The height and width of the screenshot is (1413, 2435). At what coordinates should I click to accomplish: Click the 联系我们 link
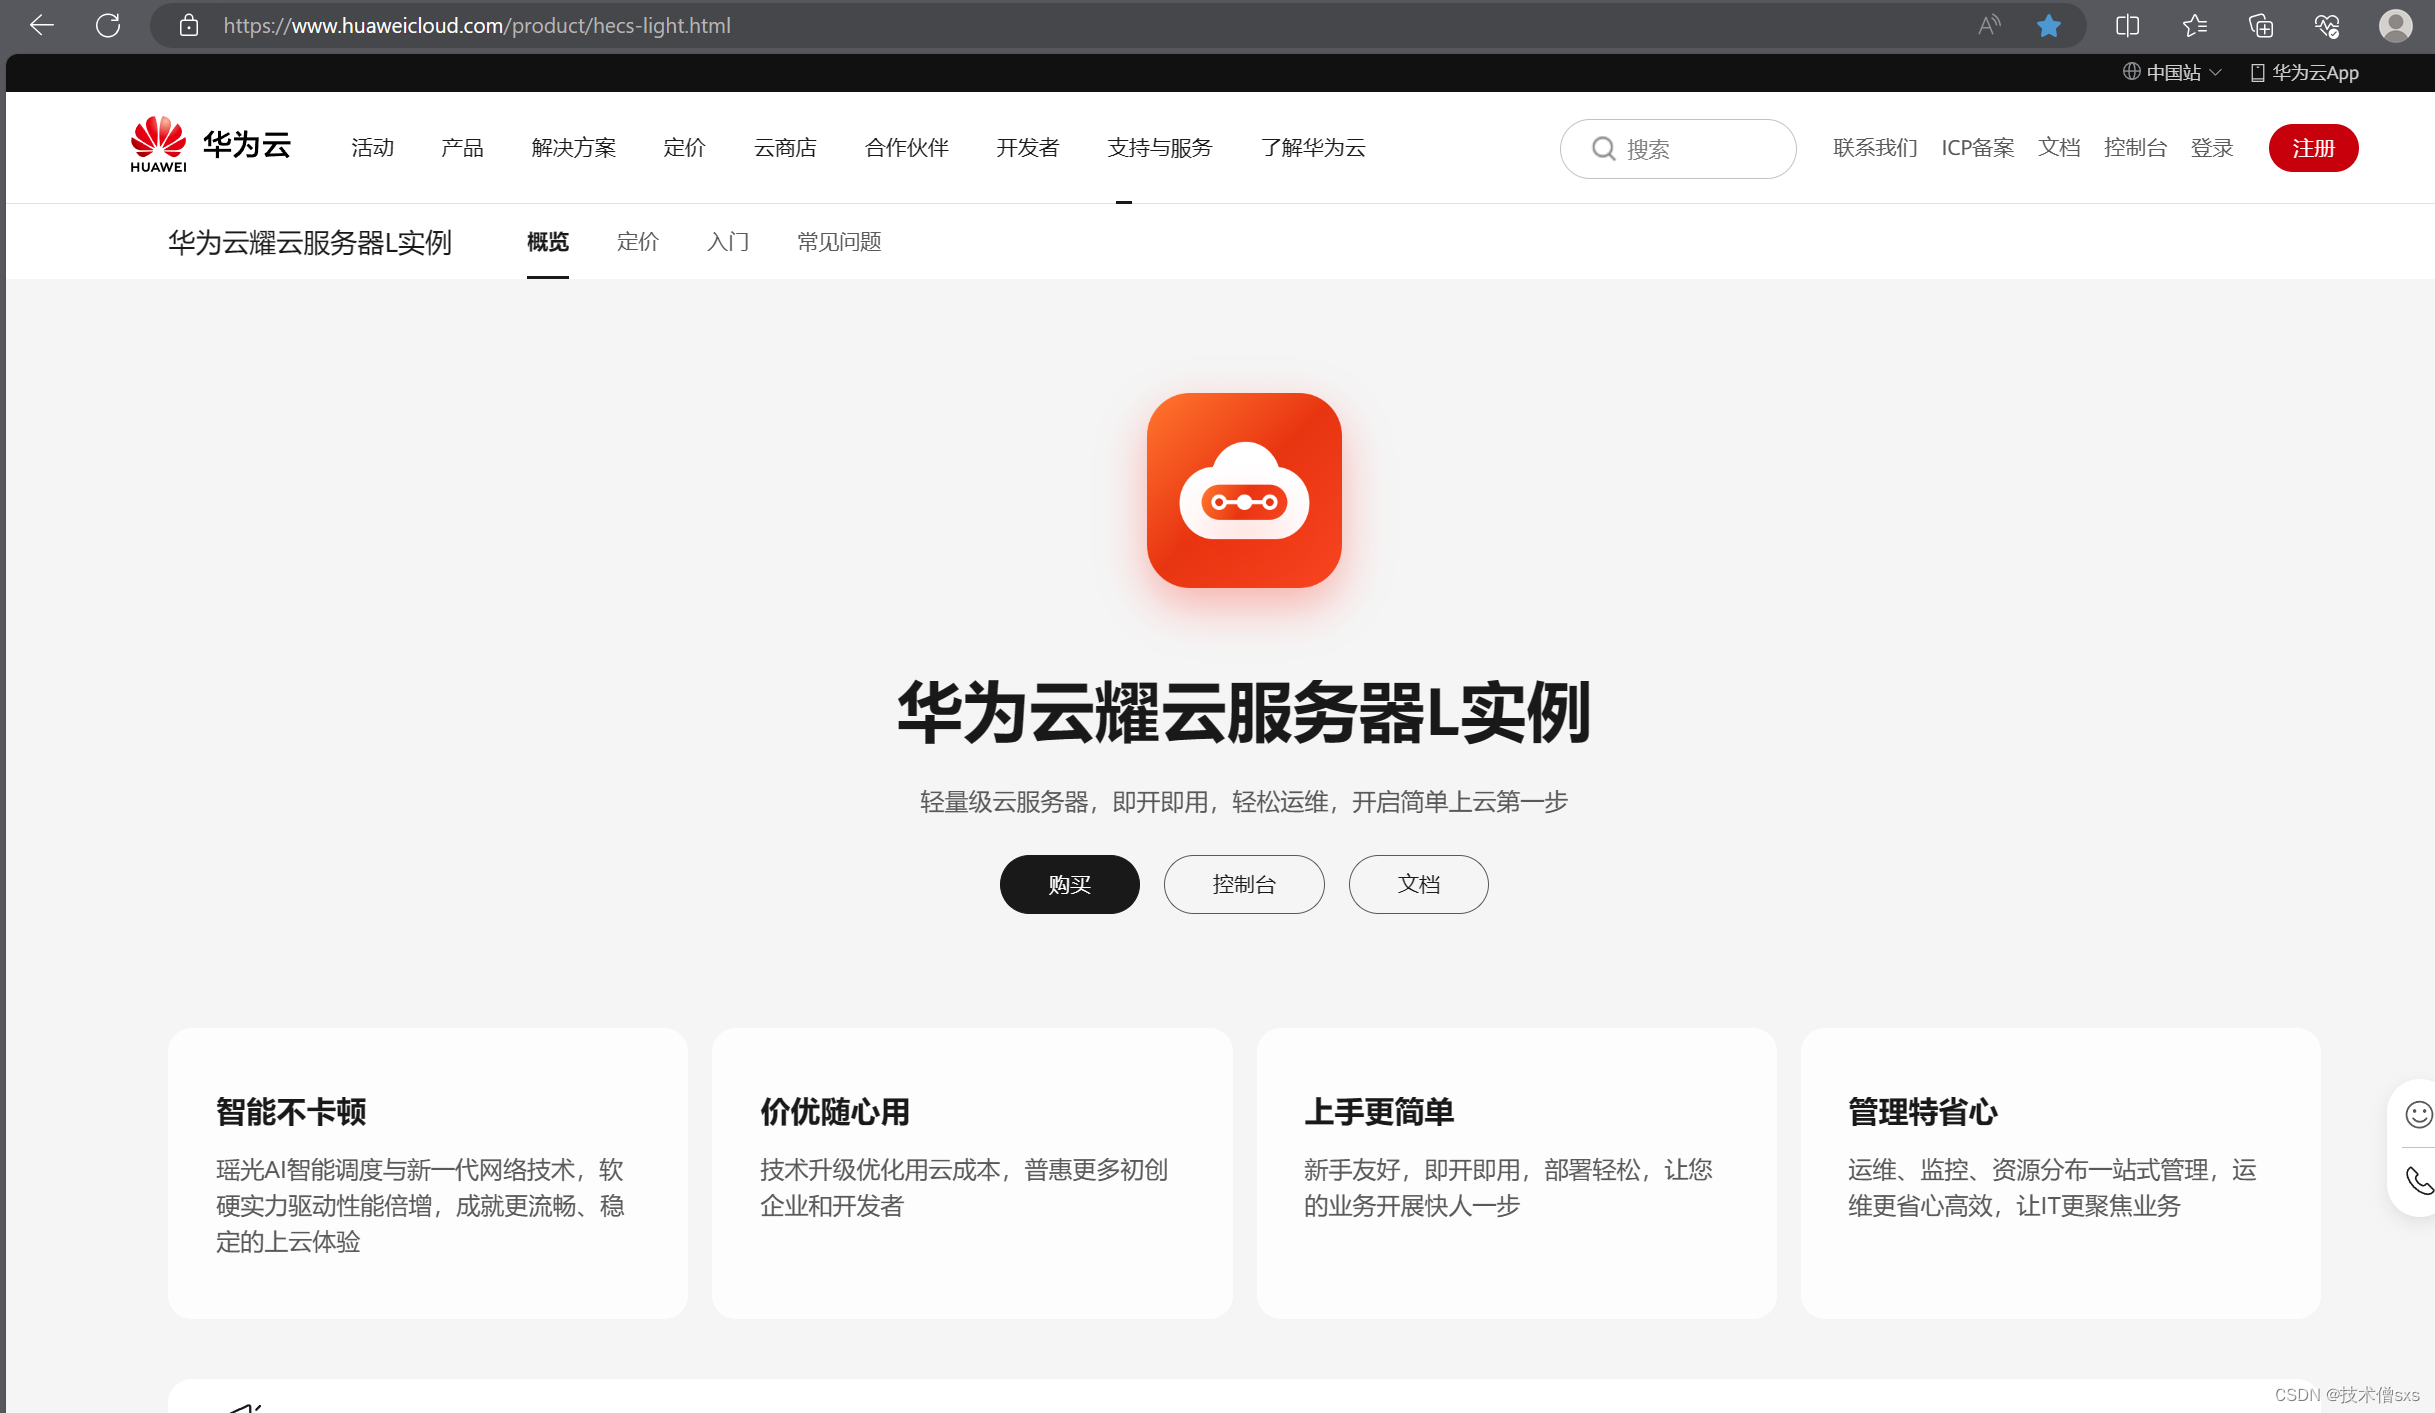pyautogui.click(x=1875, y=147)
